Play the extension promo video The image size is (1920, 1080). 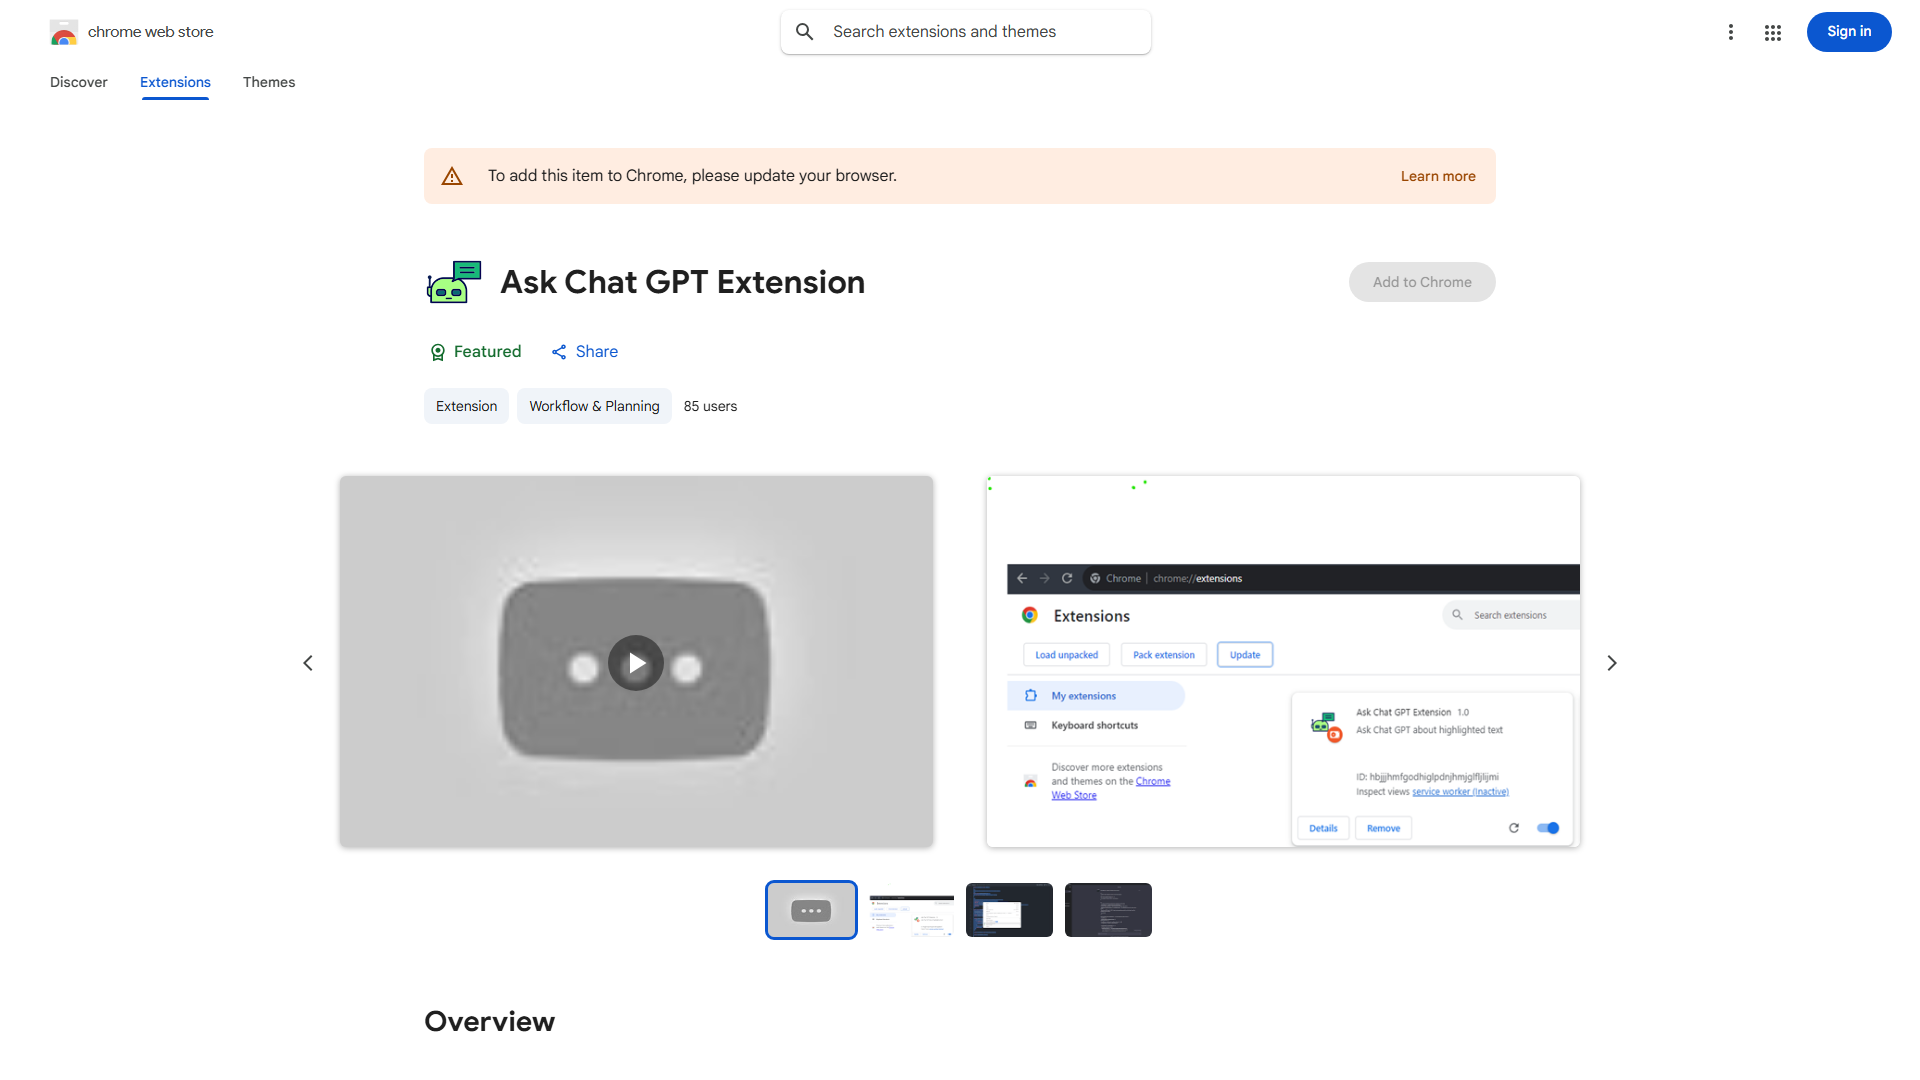636,662
